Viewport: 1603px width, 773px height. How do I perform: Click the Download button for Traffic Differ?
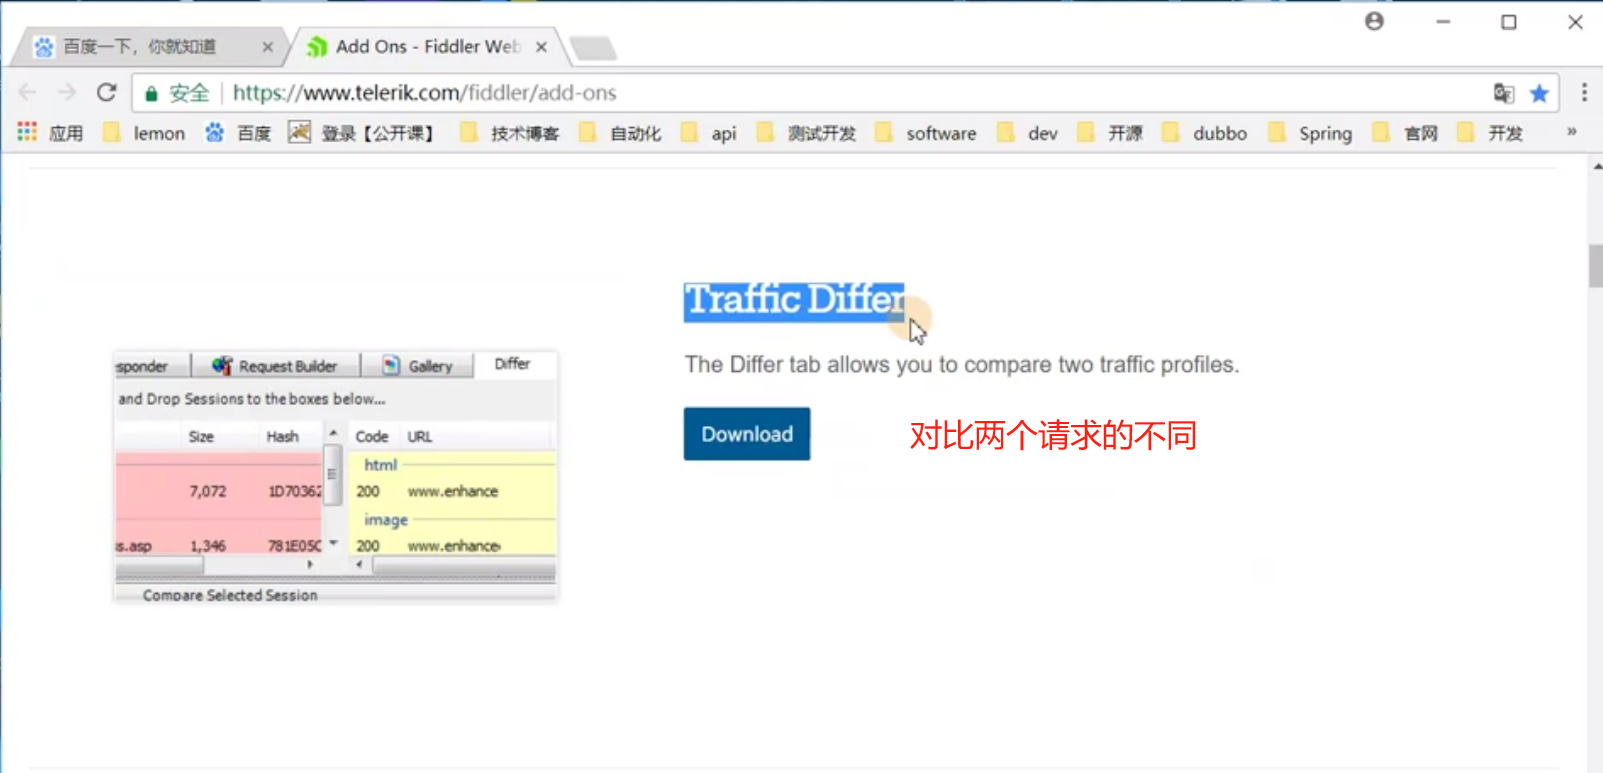(747, 434)
